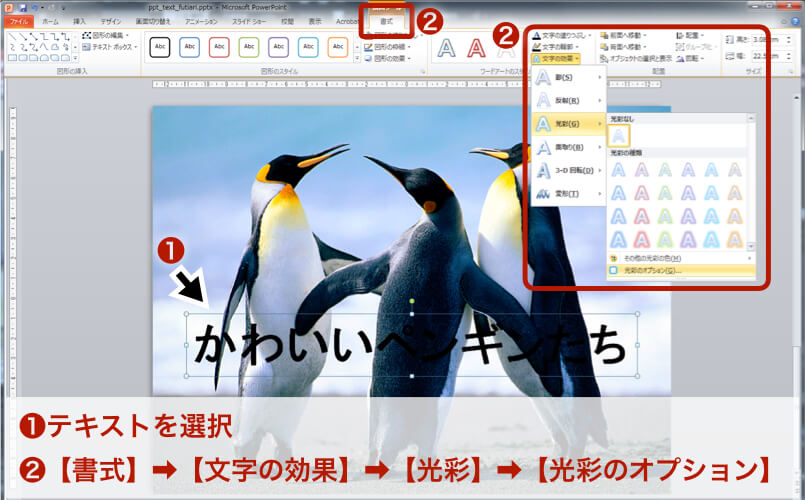
Task: Open 図形の効果 shape effects dropdown
Action: tap(387, 59)
